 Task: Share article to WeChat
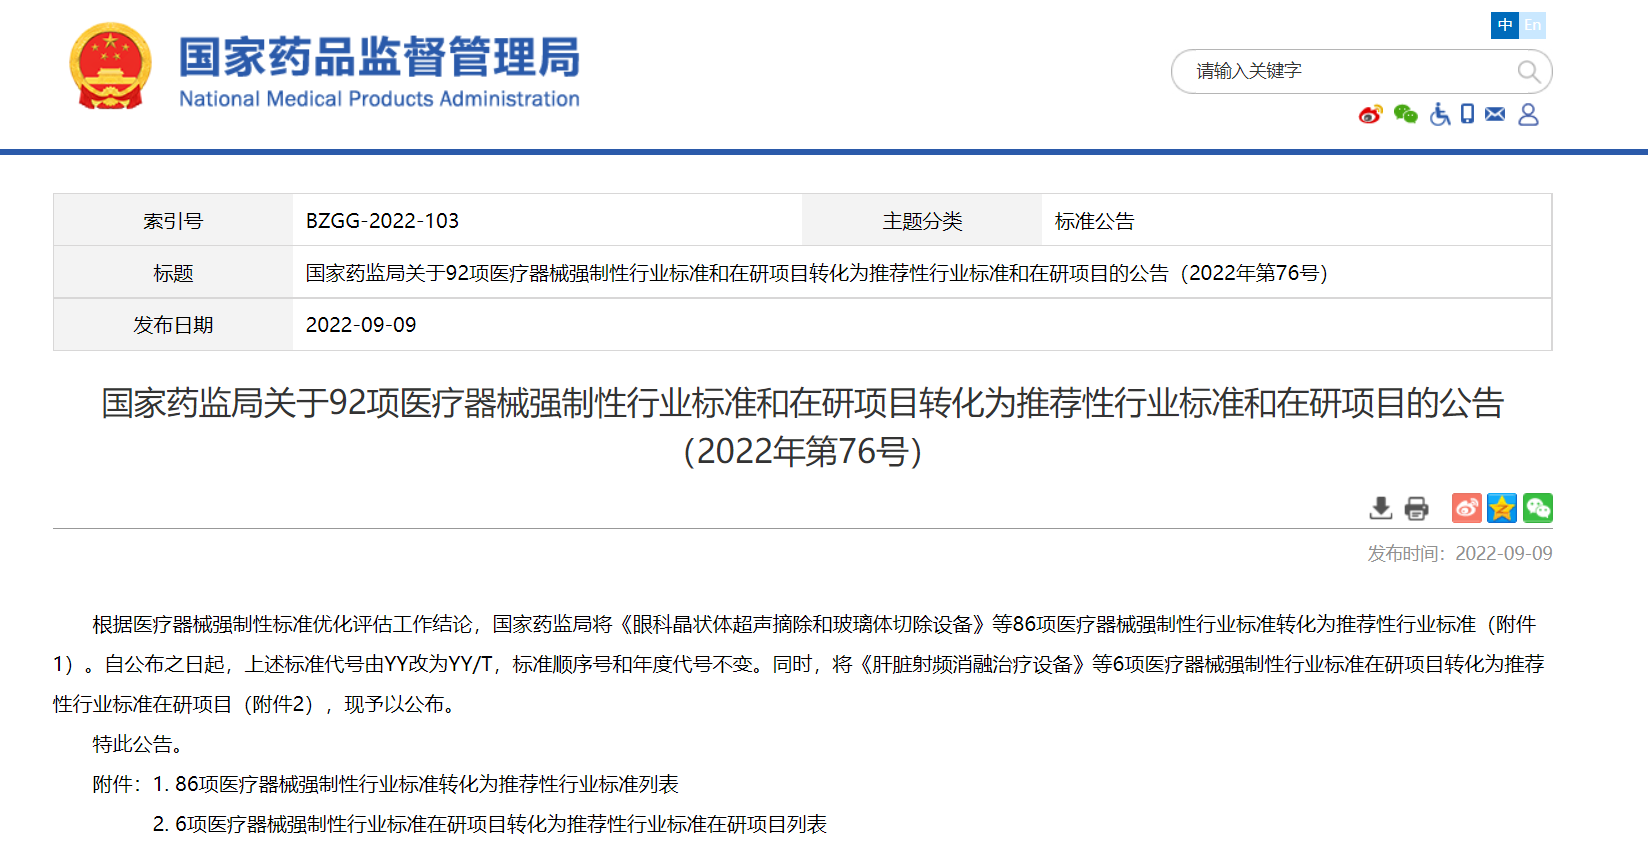[1538, 508]
